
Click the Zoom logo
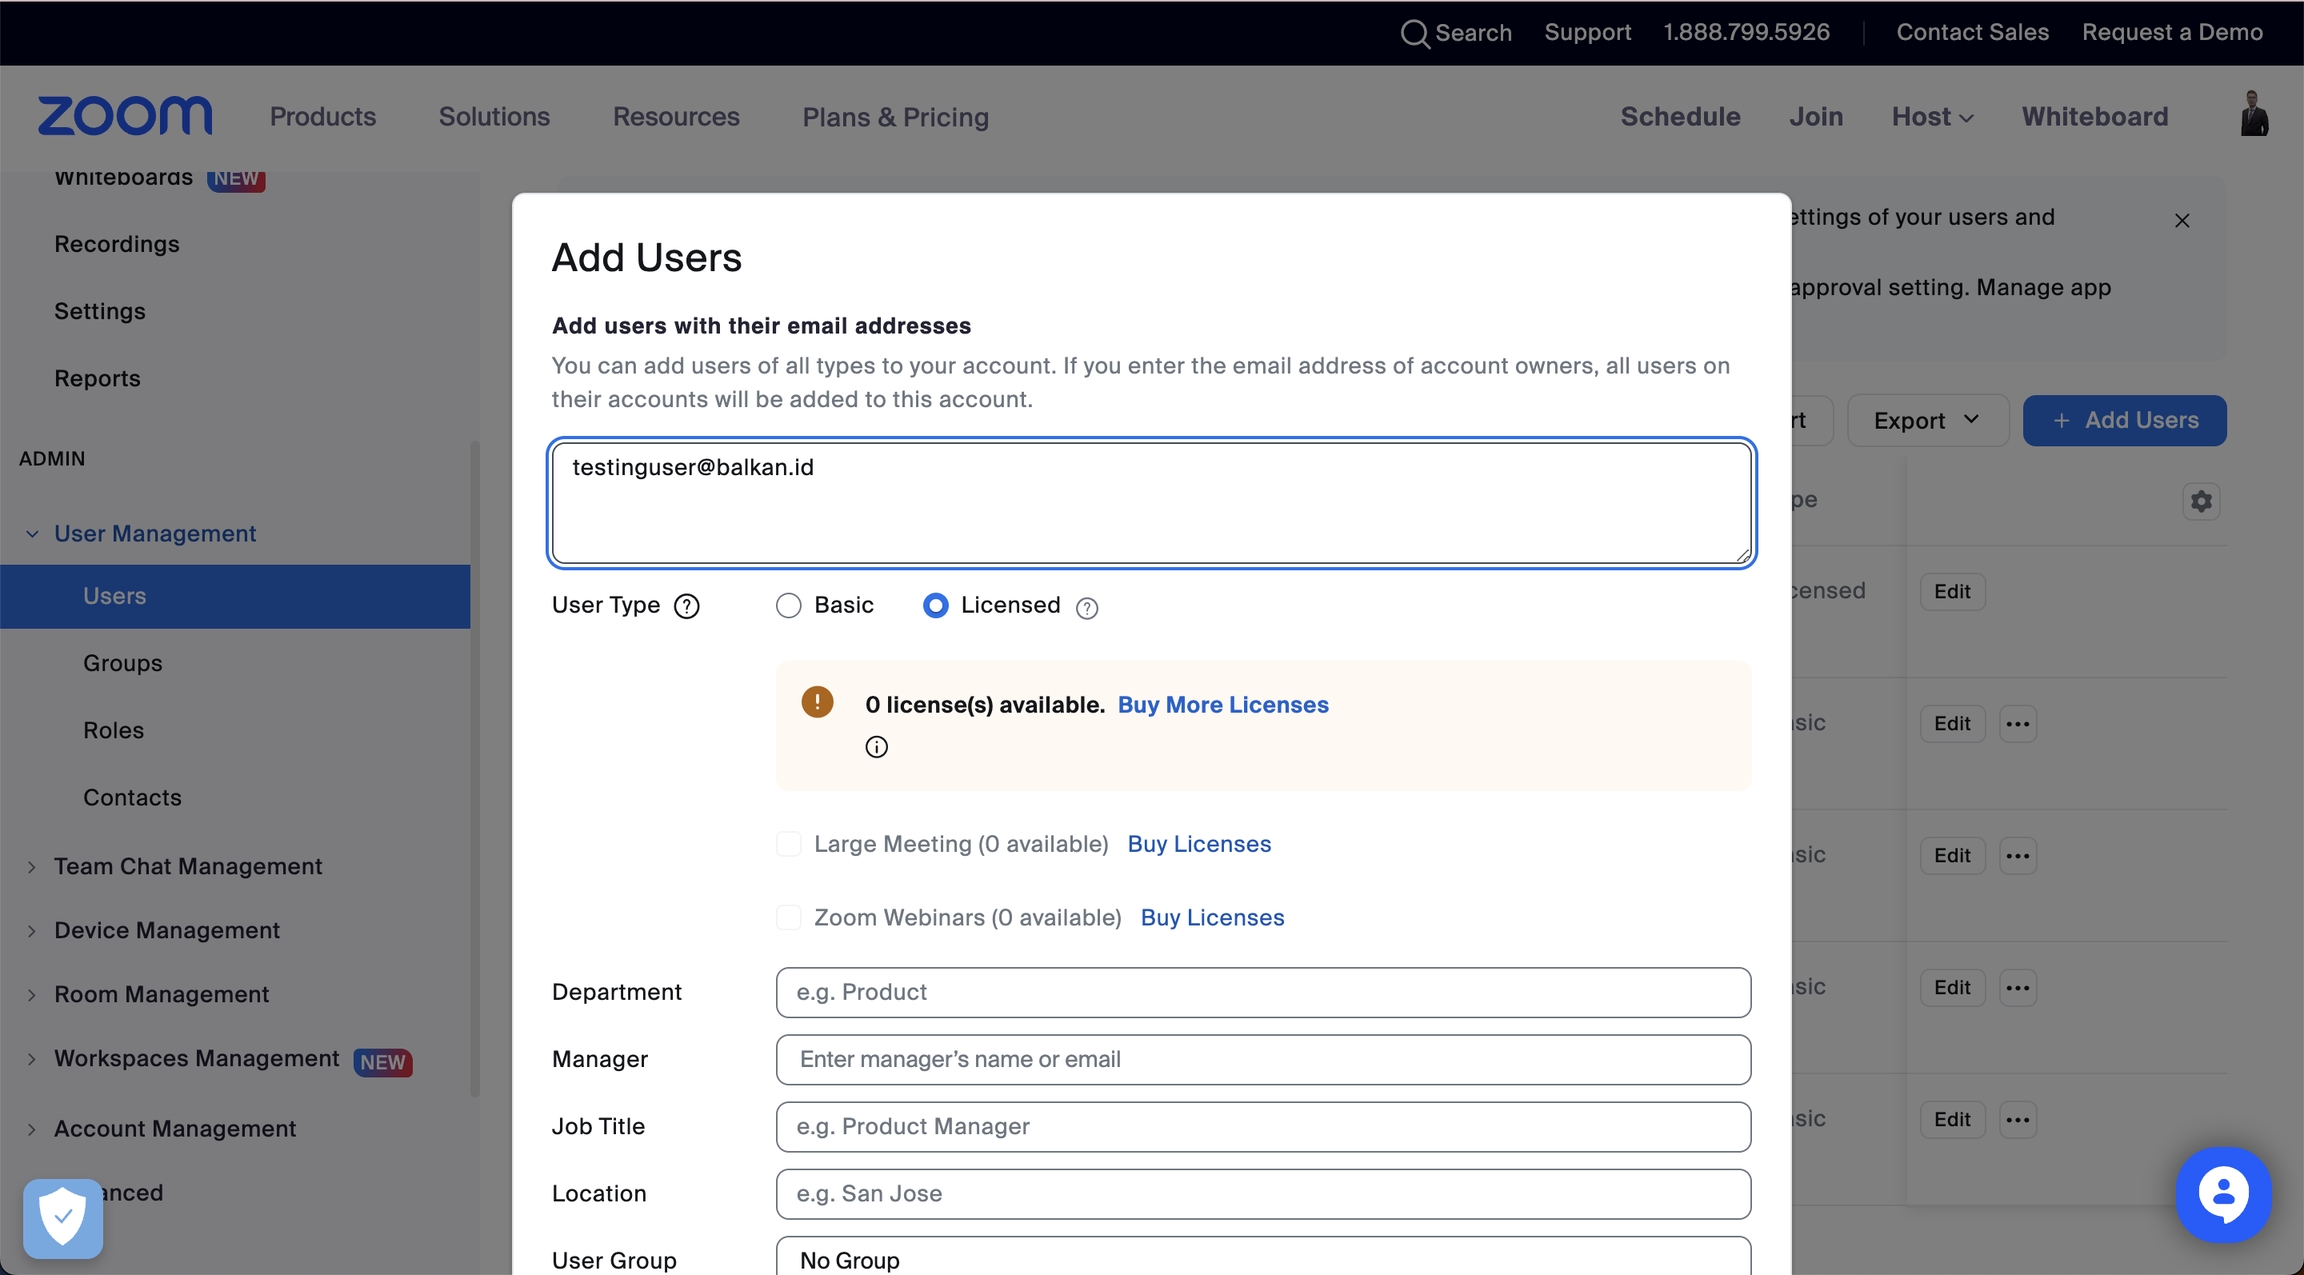pos(125,116)
